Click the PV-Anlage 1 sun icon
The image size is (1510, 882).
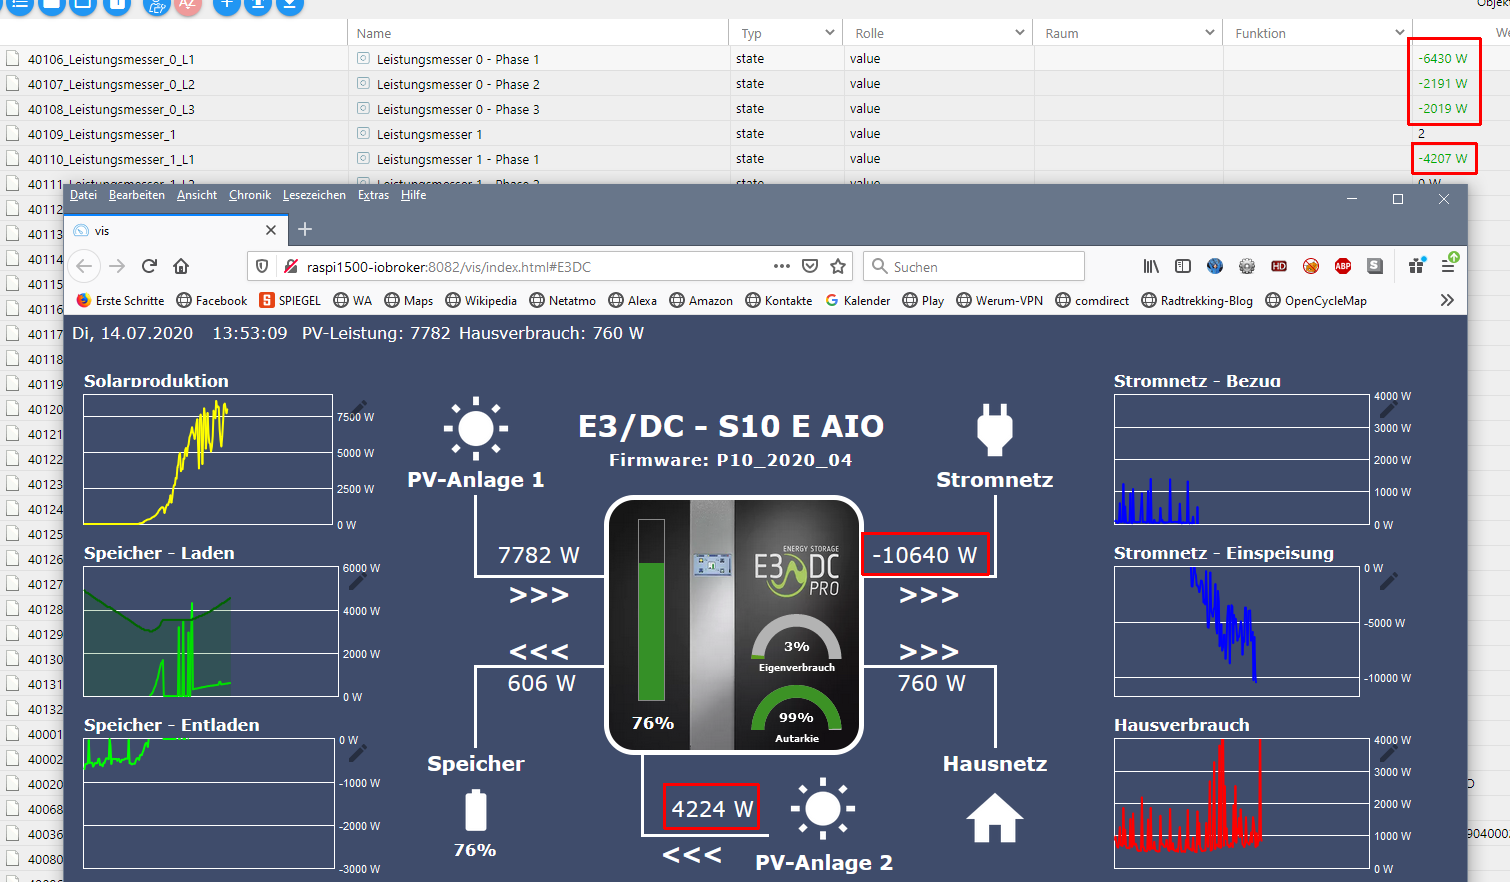tap(475, 428)
